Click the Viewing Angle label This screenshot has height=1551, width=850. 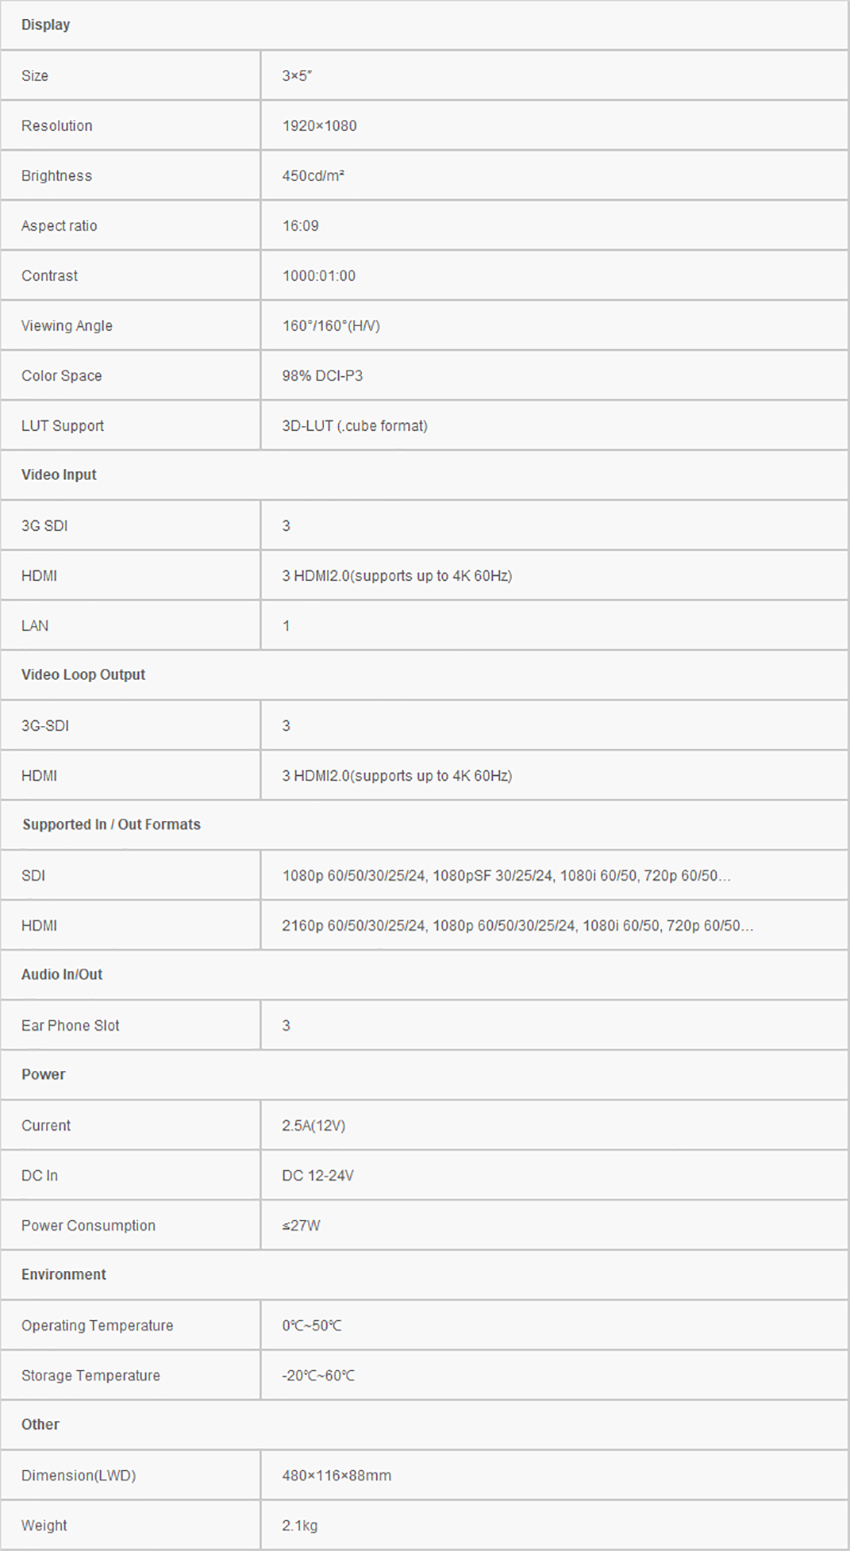67,326
